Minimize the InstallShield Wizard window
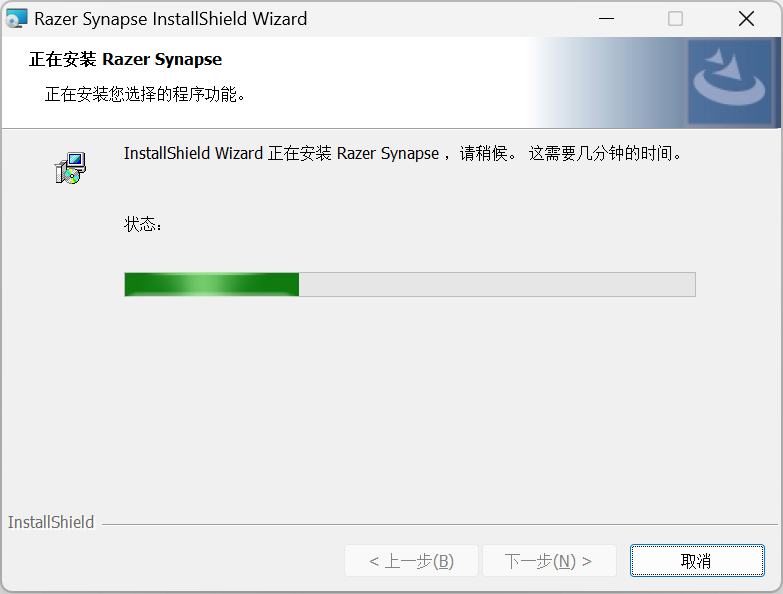Image resolution: width=783 pixels, height=594 pixels. (606, 19)
